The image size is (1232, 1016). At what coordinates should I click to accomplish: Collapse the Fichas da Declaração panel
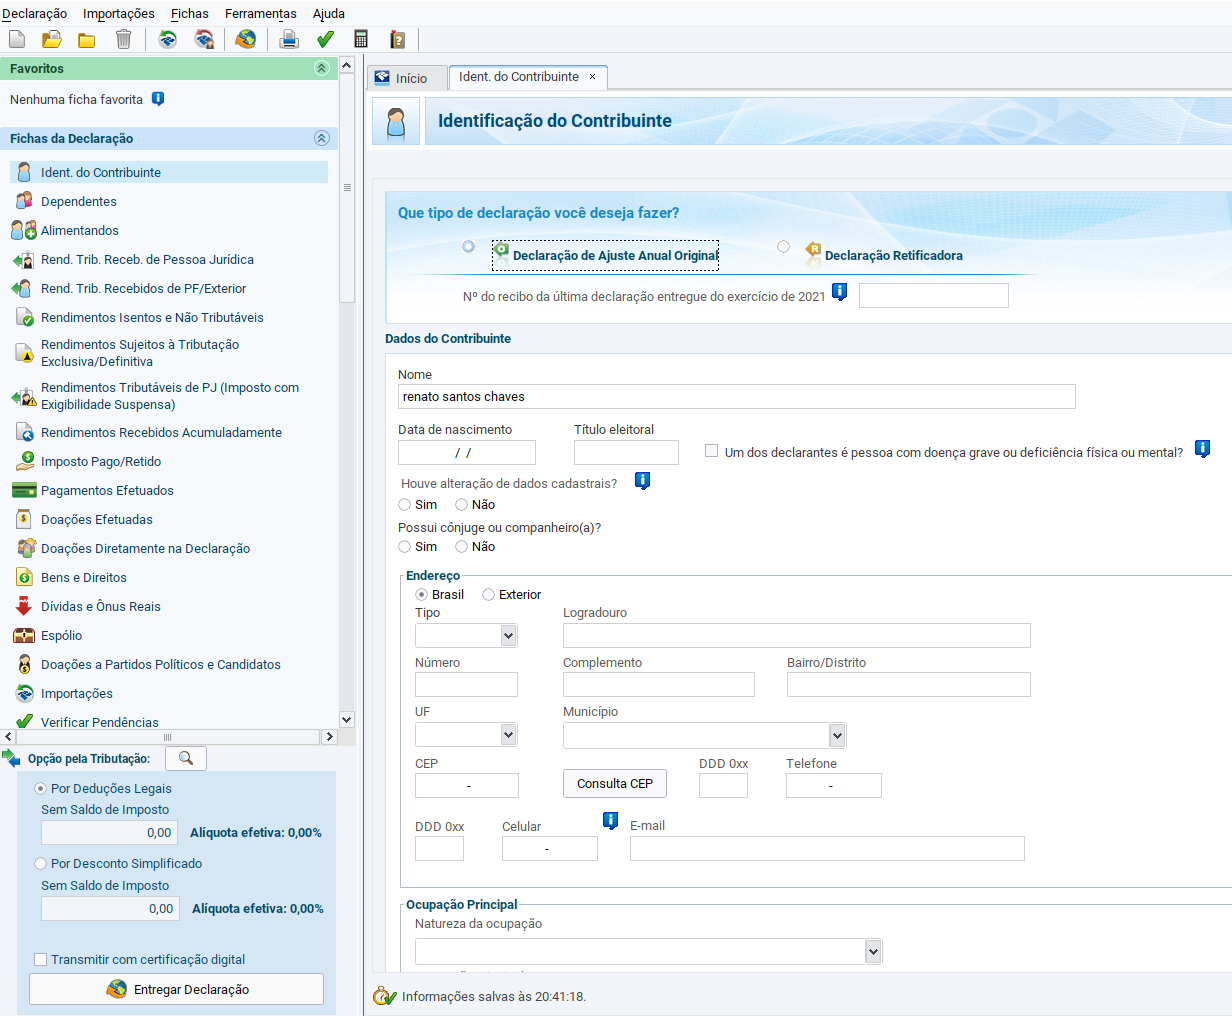[321, 138]
